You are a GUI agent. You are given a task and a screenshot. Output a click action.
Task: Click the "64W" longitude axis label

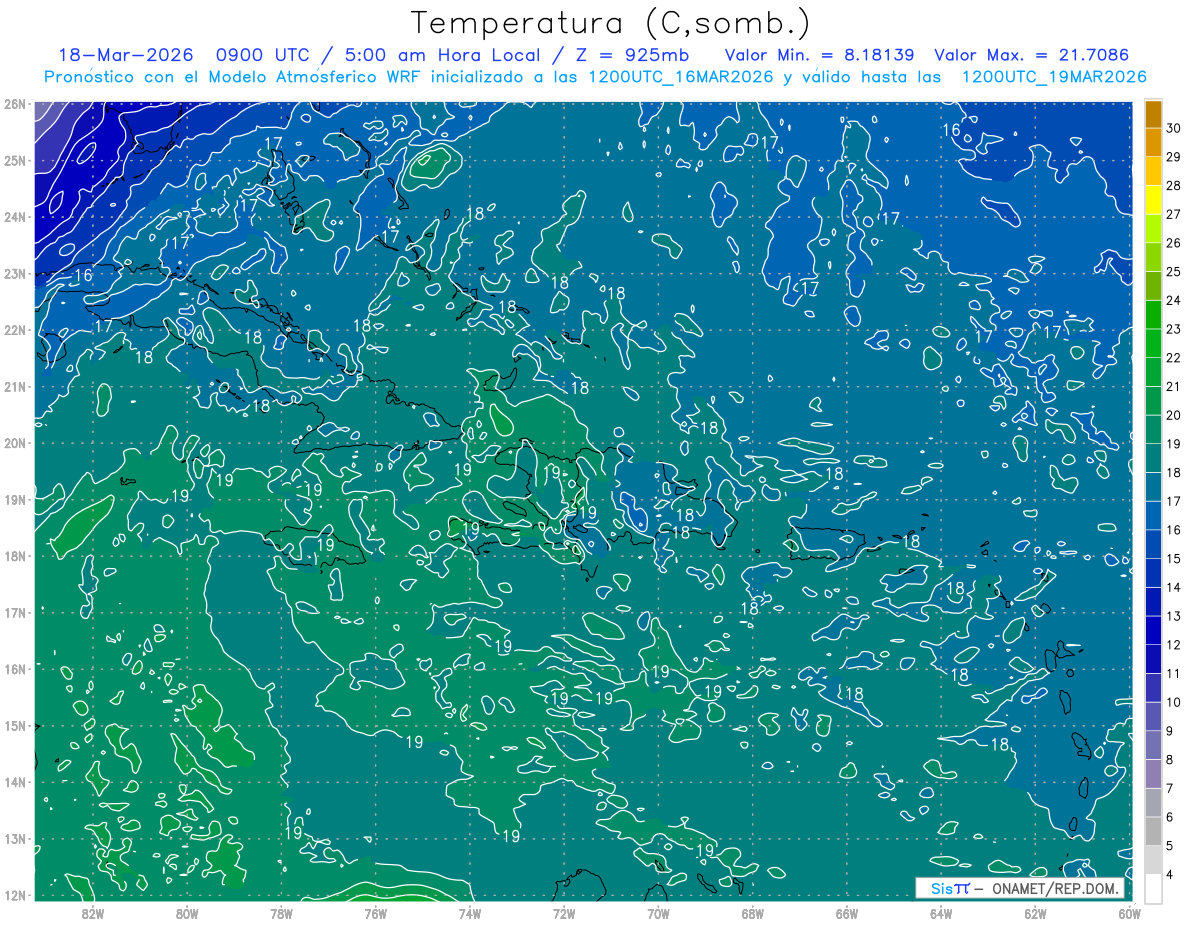click(x=941, y=913)
